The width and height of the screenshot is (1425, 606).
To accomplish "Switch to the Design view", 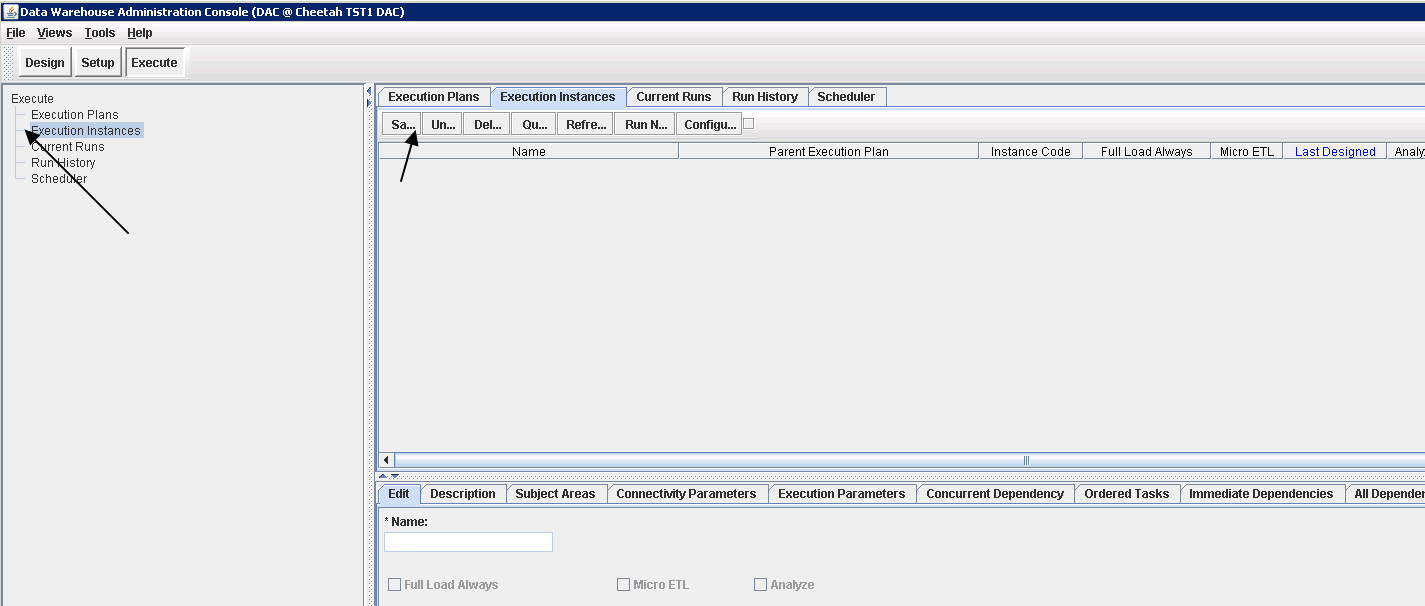I will click(x=44, y=61).
